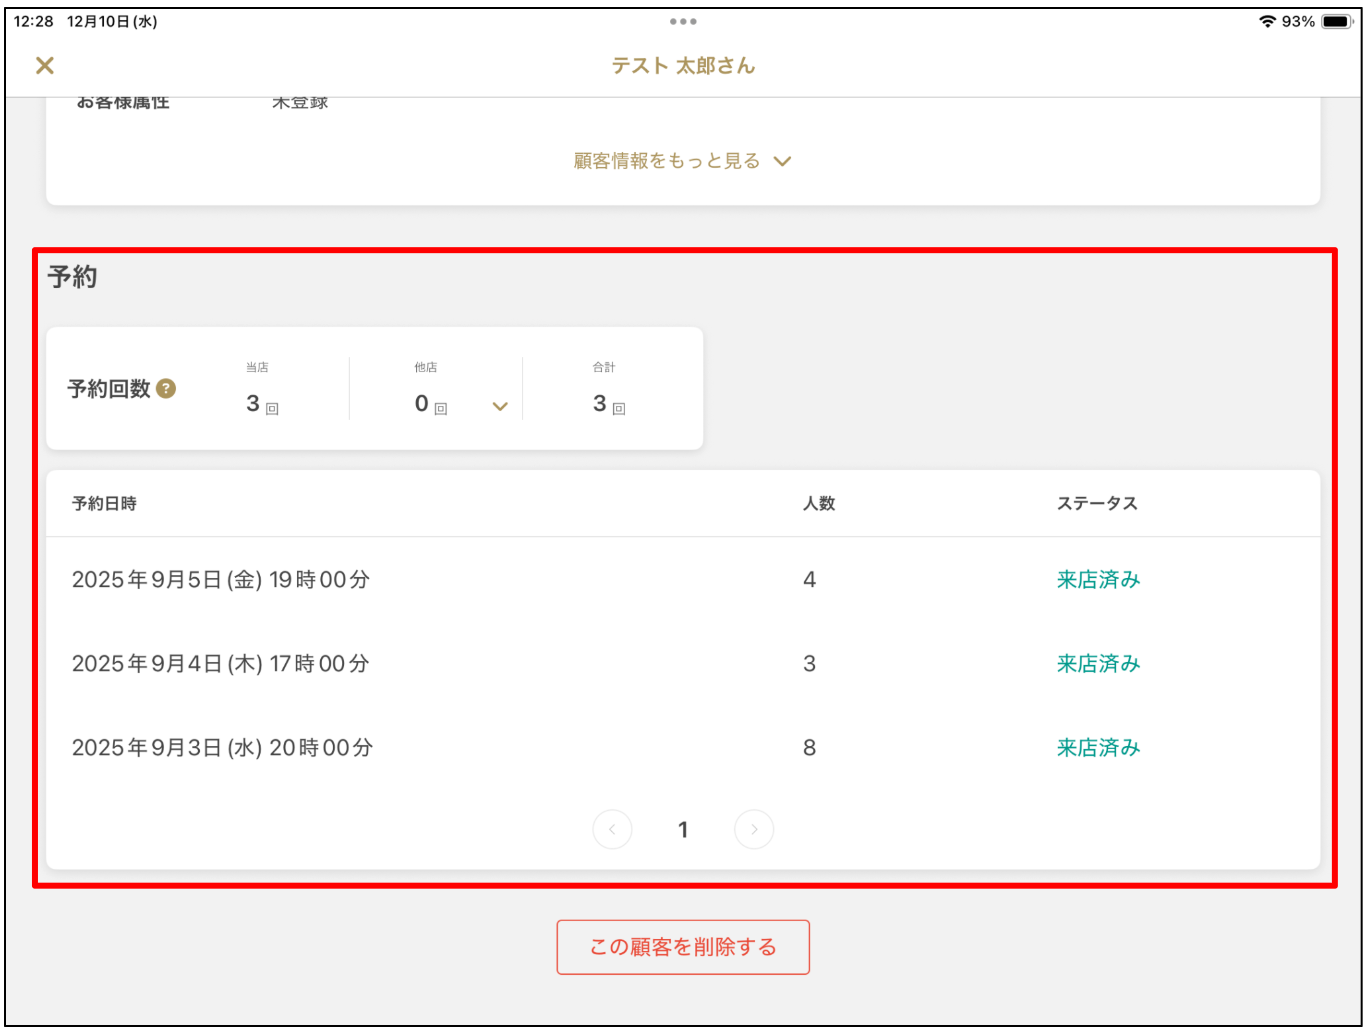Expand 顧客情報をもっと見る
This screenshot has width=1368, height=1031.
pos(682,161)
